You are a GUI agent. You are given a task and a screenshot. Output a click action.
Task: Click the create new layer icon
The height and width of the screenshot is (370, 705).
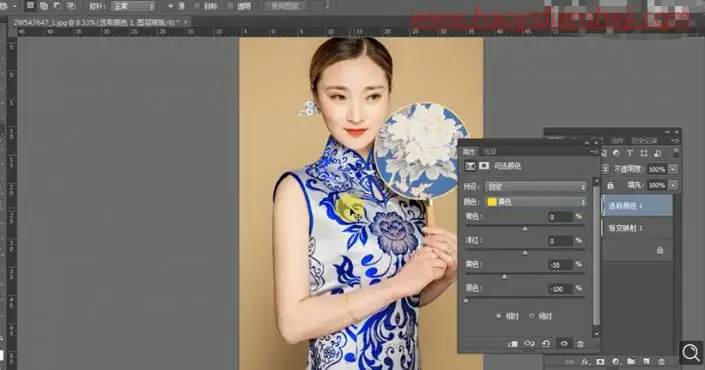pos(646,361)
